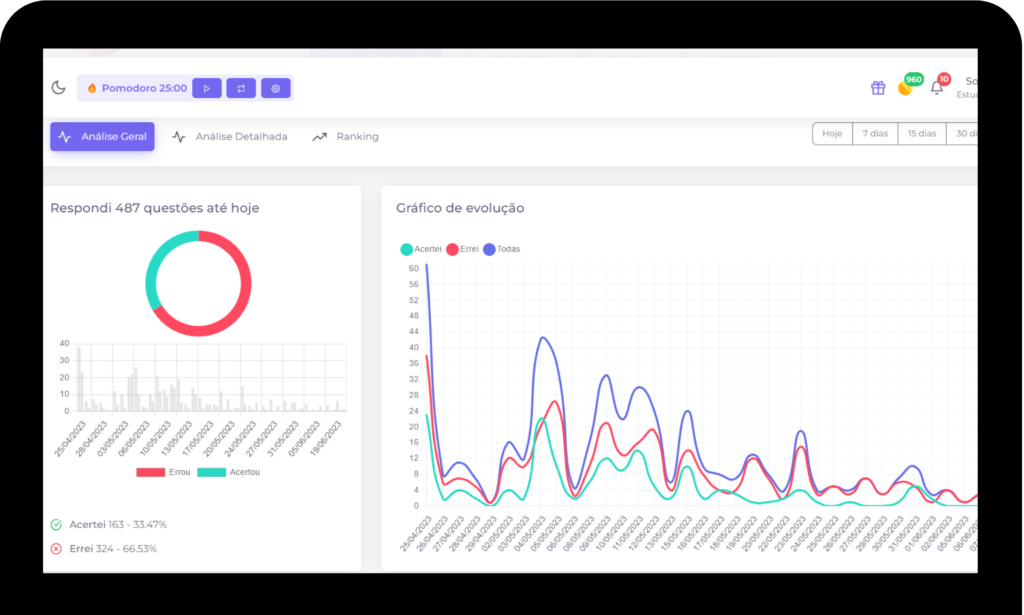Click the flame icon beside Pomodoro
This screenshot has height=615, width=1024.
(92, 88)
